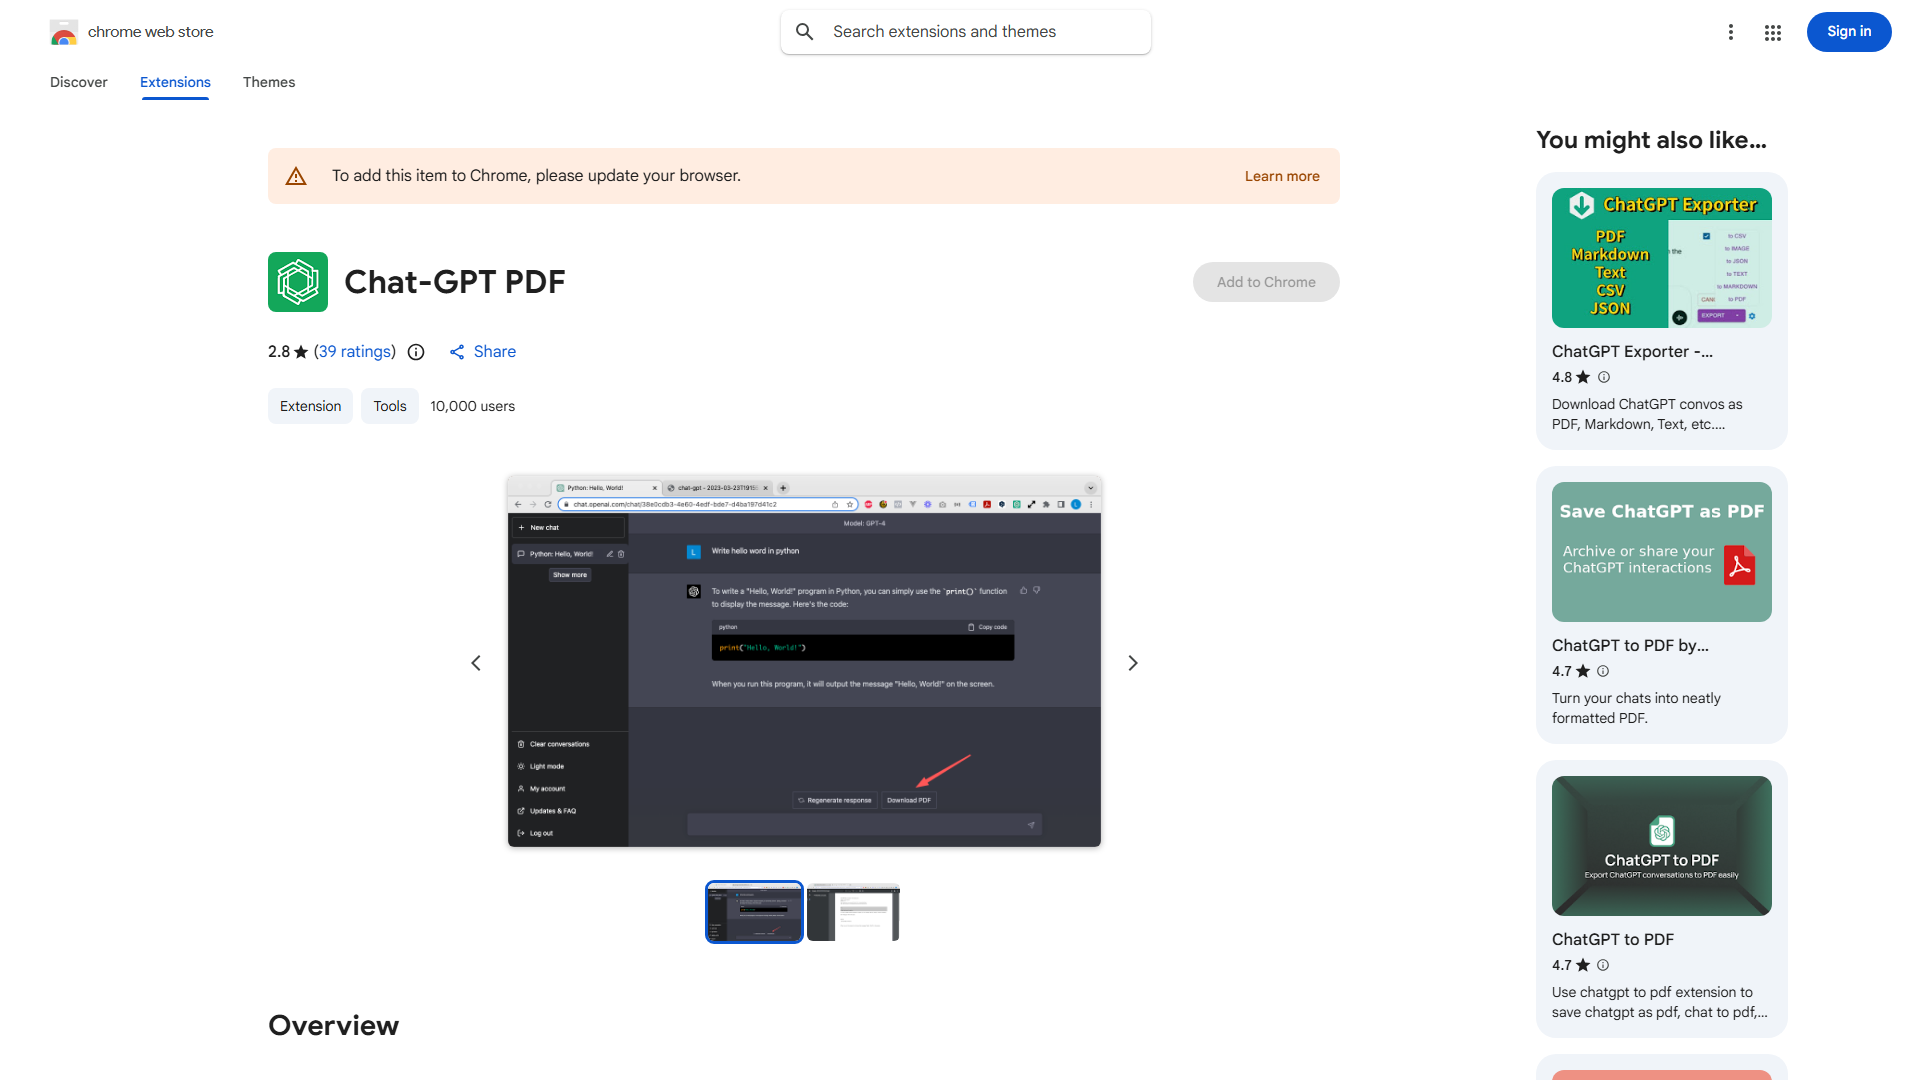Click the info icon beside ChatGPT Exporter rating
The width and height of the screenshot is (1920, 1080).
pyautogui.click(x=1603, y=377)
